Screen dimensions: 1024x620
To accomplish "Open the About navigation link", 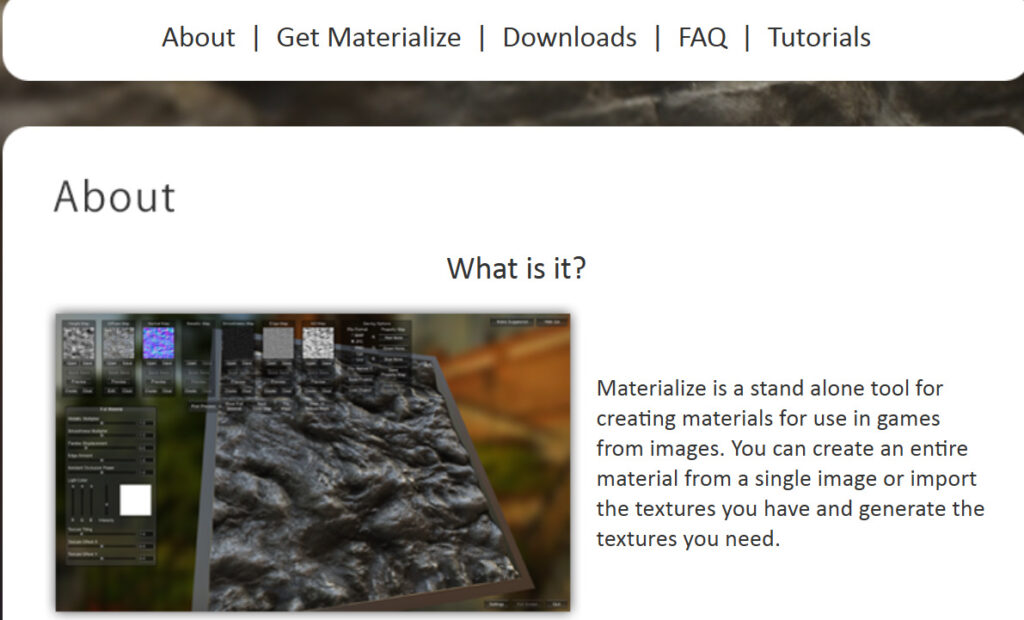I will tap(199, 37).
